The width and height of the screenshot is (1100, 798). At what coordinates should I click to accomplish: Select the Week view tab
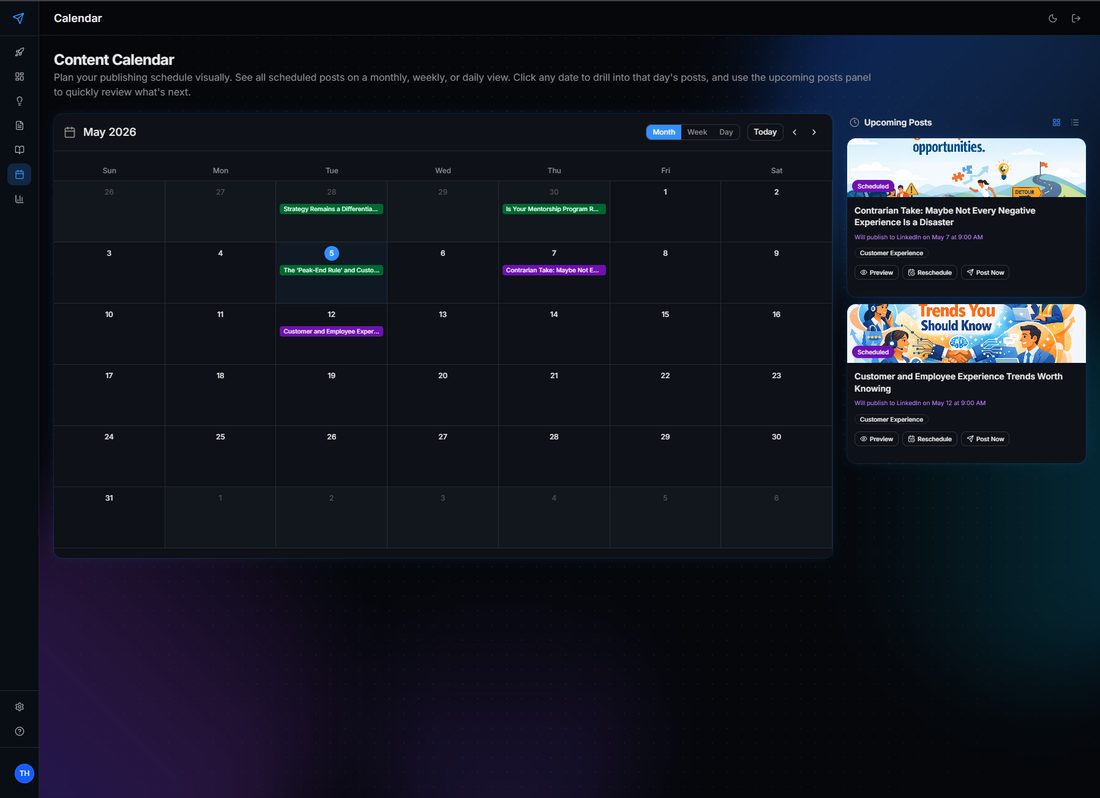point(697,133)
